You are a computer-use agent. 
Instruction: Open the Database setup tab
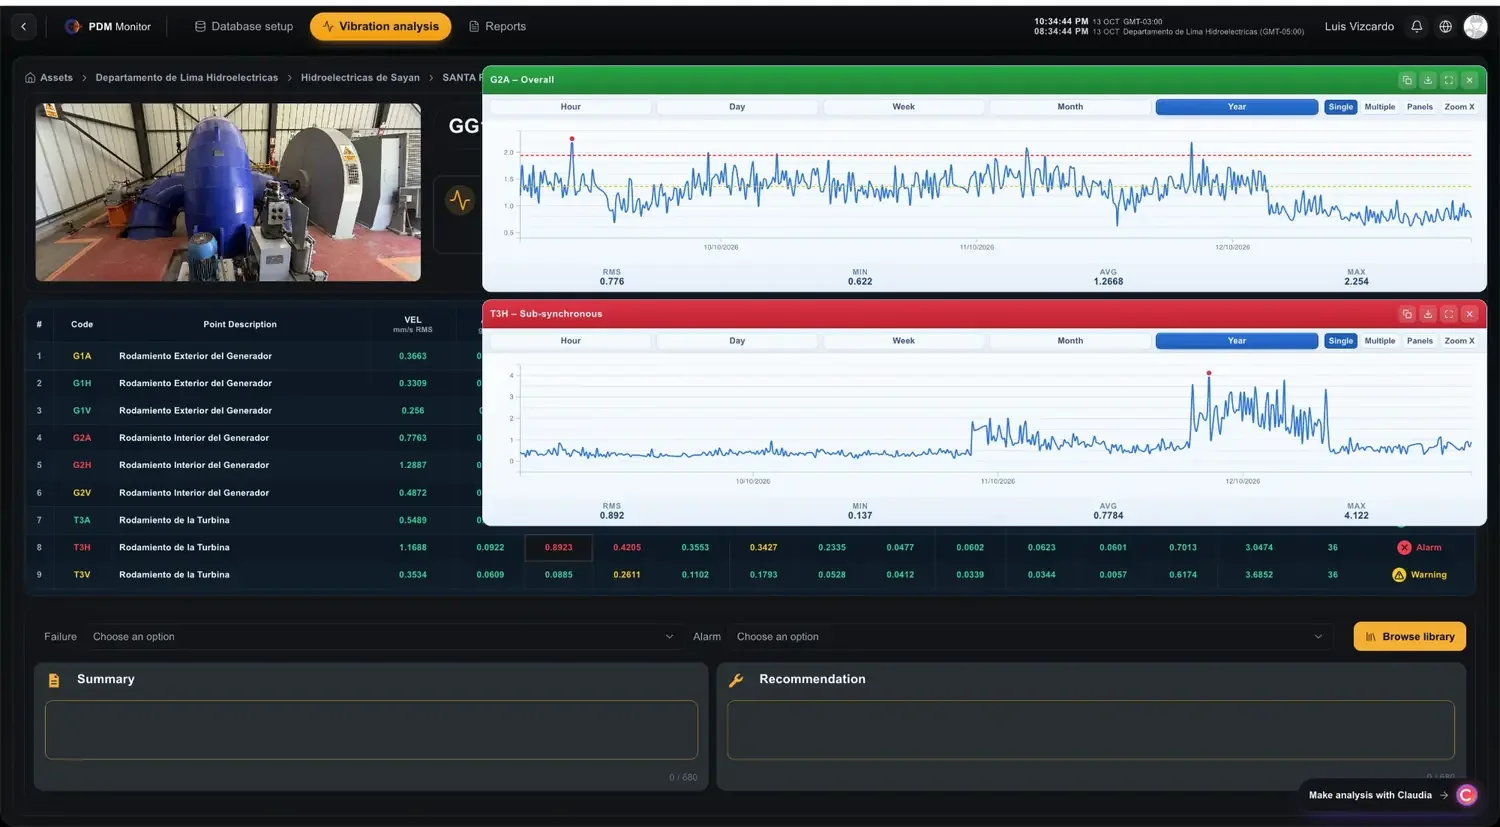click(244, 27)
